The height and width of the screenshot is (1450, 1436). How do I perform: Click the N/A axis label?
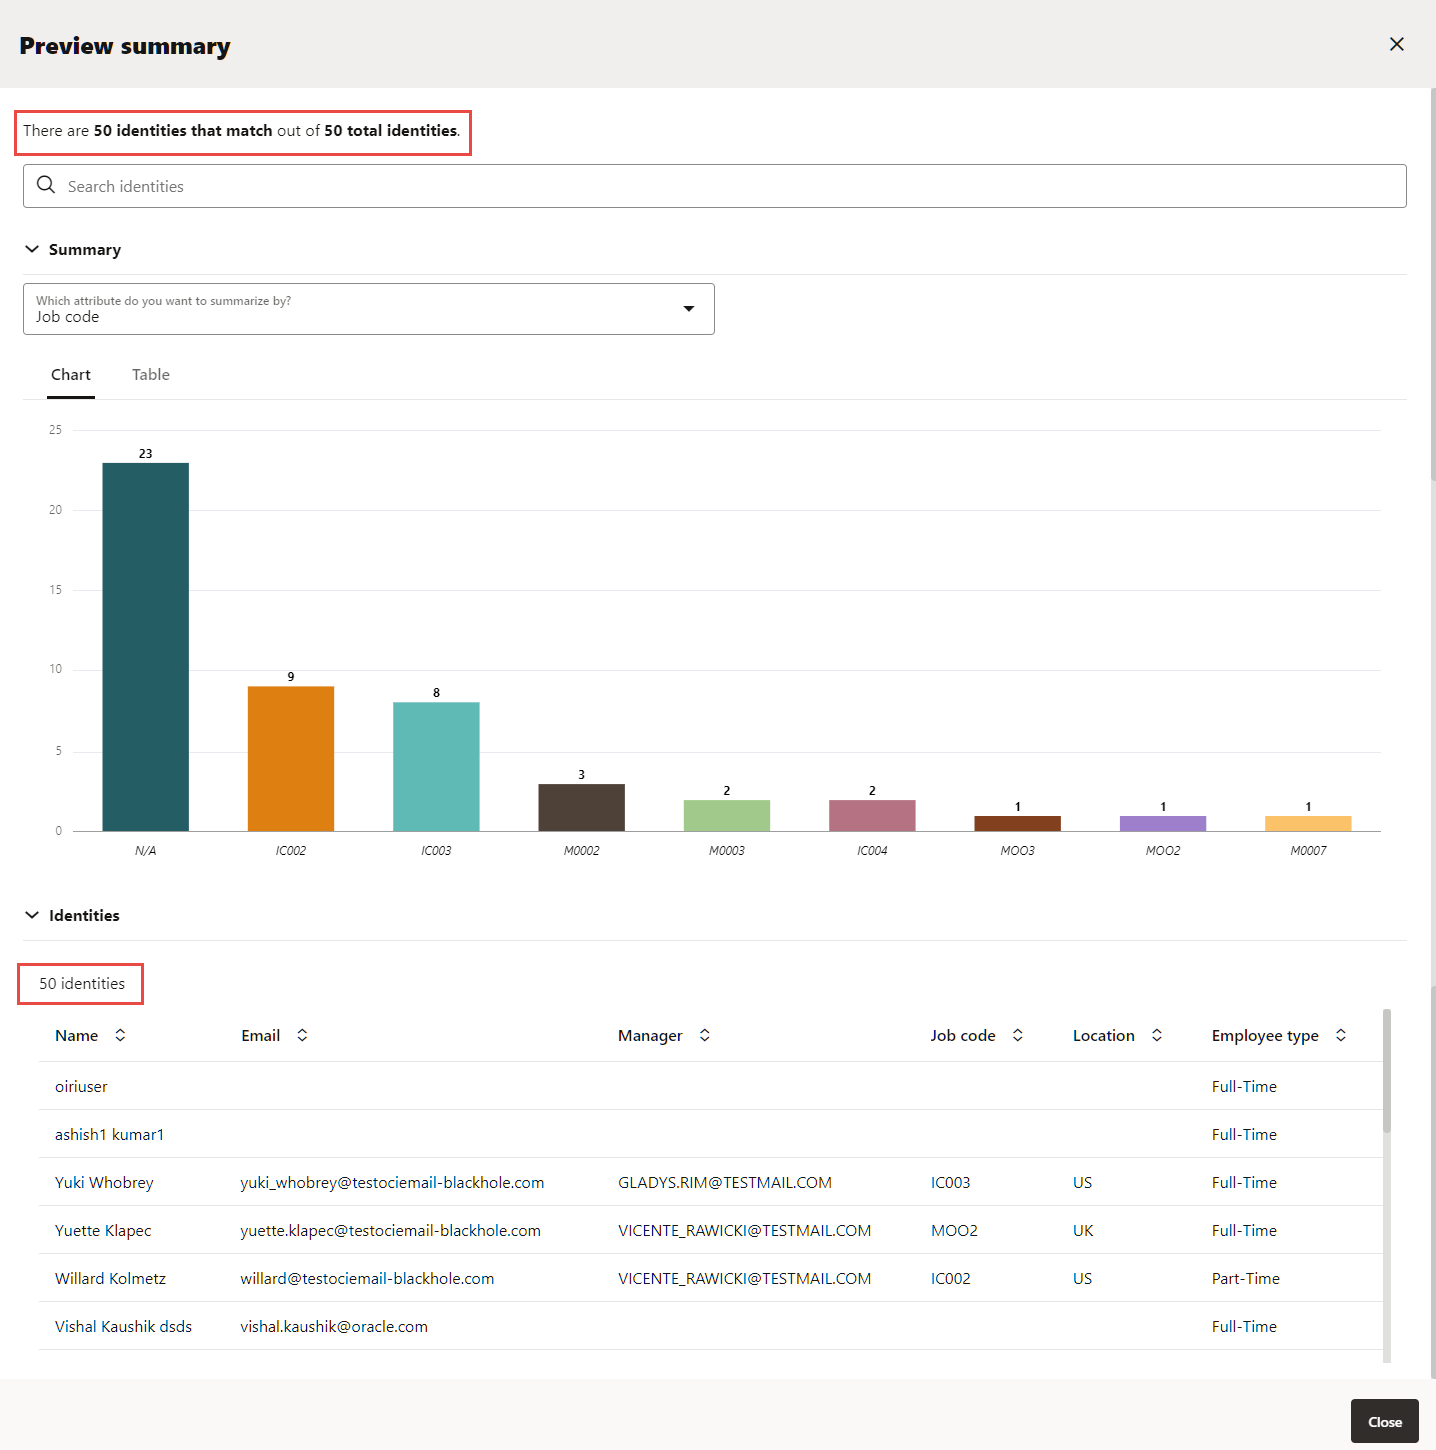click(x=146, y=850)
